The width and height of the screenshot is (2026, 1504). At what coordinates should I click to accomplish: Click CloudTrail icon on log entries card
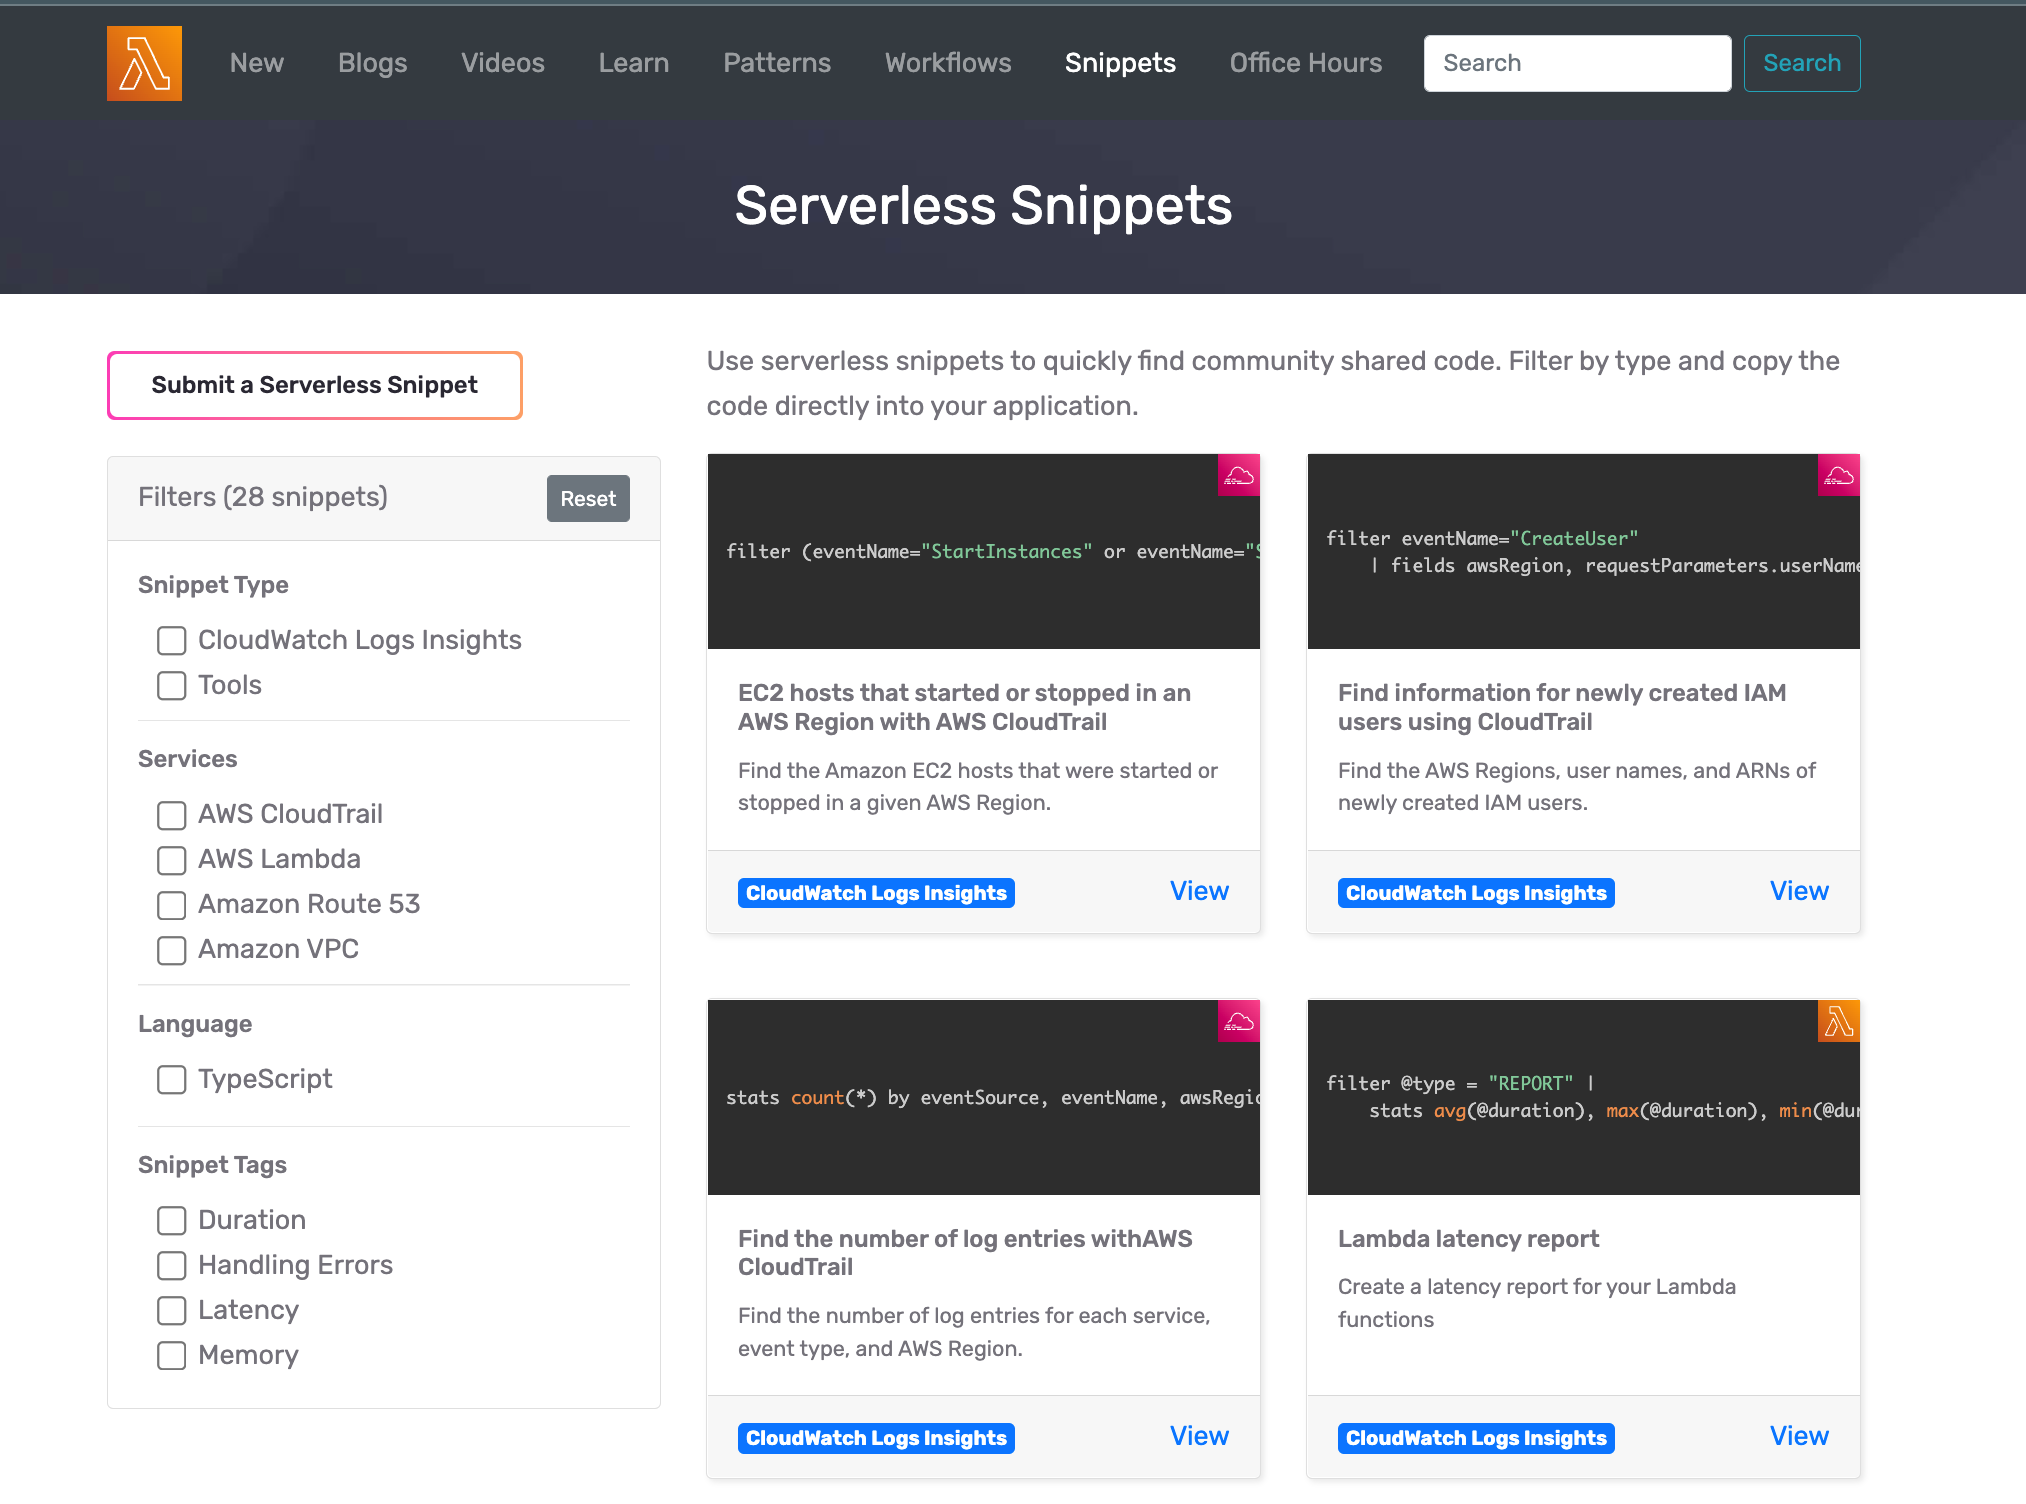click(1238, 1022)
